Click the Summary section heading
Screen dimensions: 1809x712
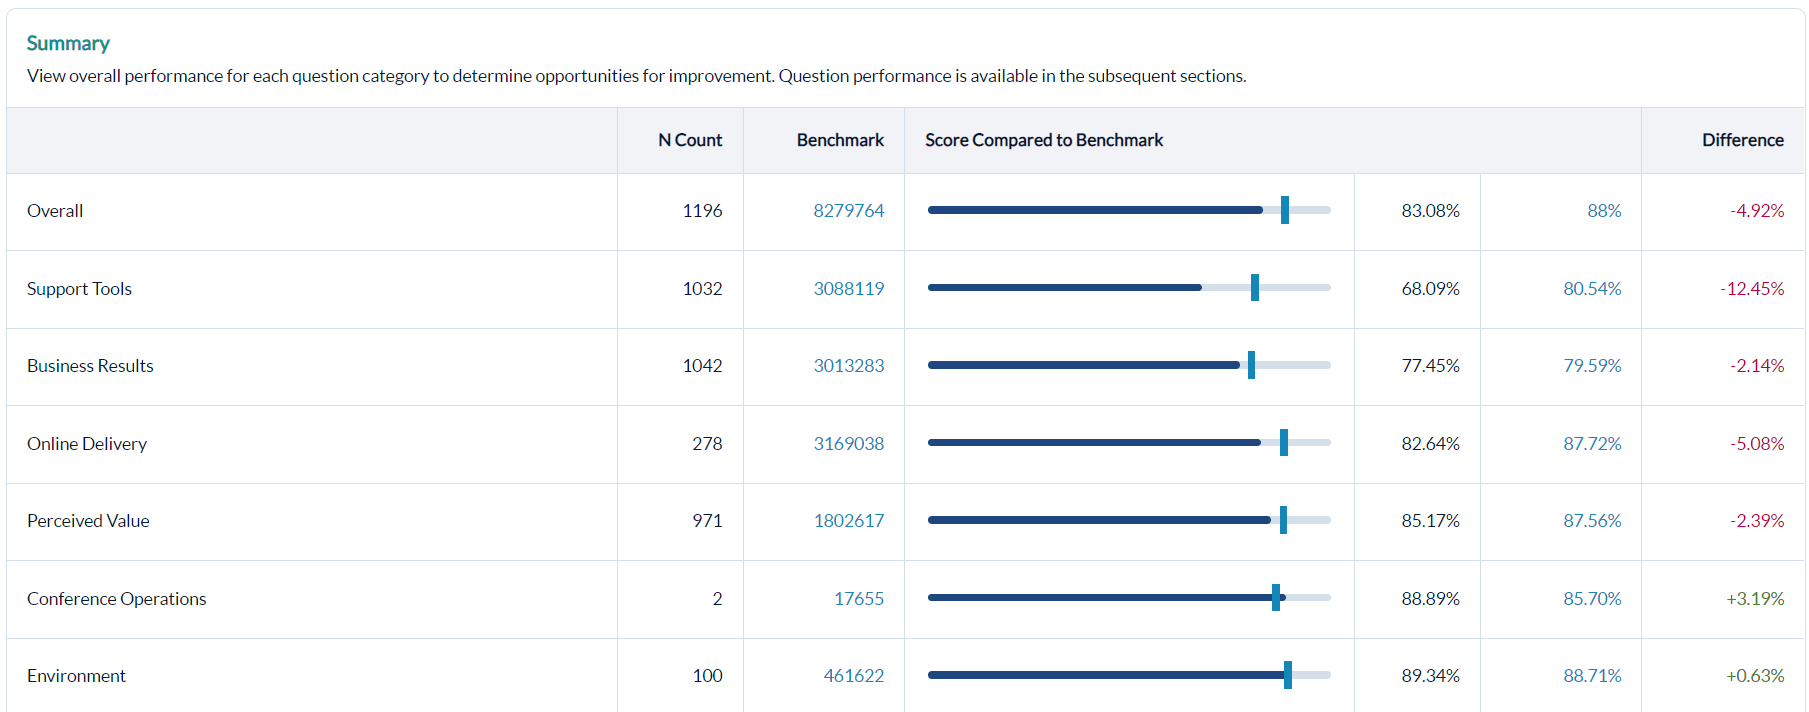[x=68, y=43]
